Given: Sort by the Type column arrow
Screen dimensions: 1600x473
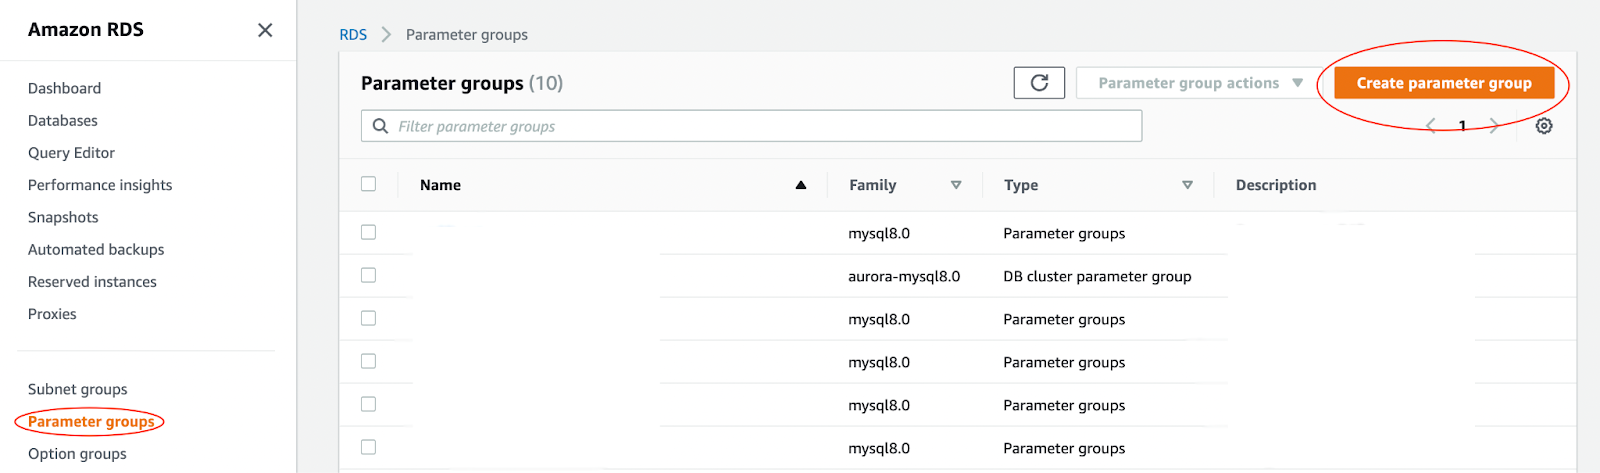Looking at the screenshot, I should click(1187, 185).
